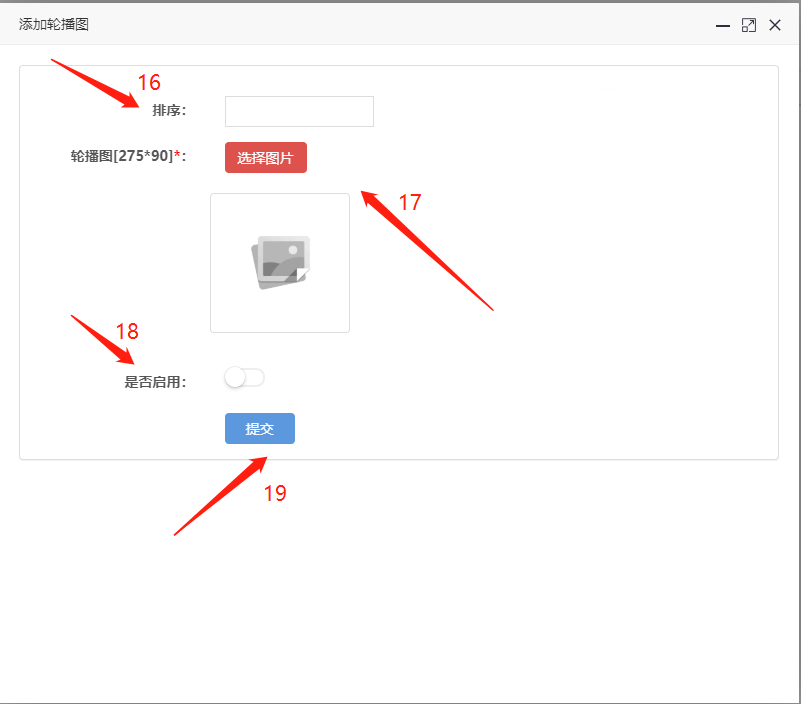Click the red annotation number 17
Screen dimensions: 801x704
(x=410, y=203)
